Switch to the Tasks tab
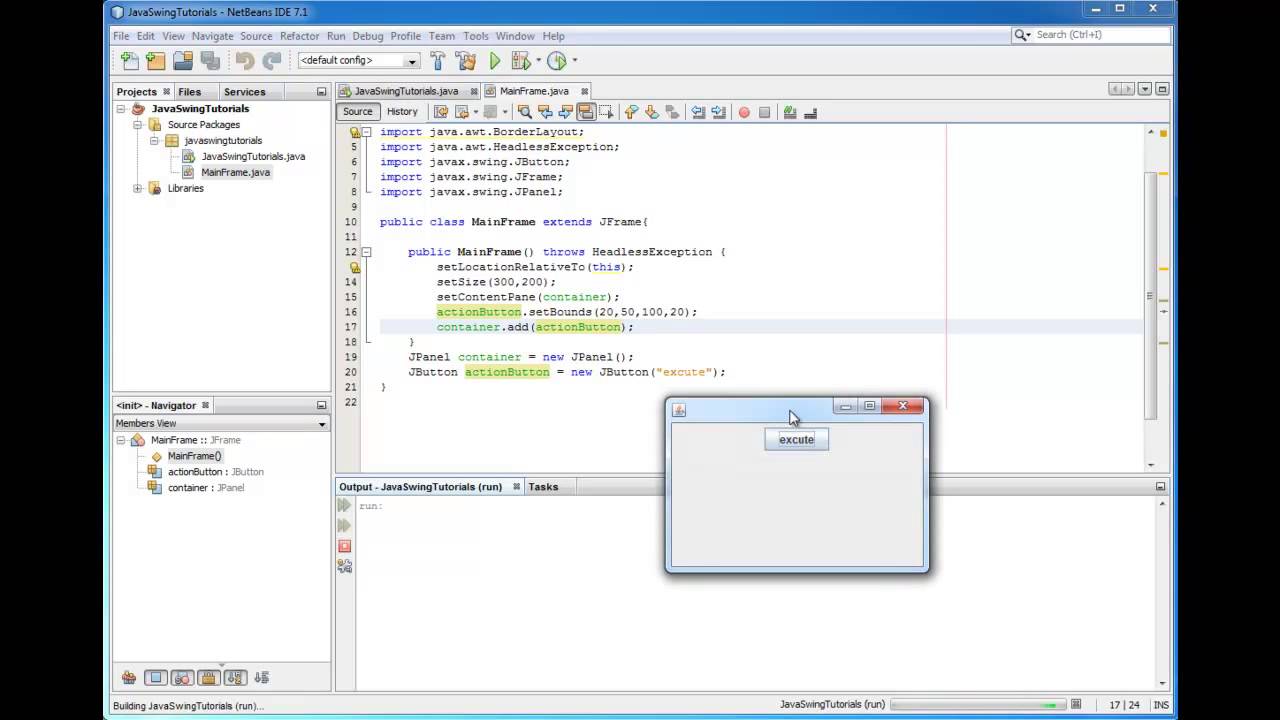The width and height of the screenshot is (1280, 720). click(x=543, y=487)
